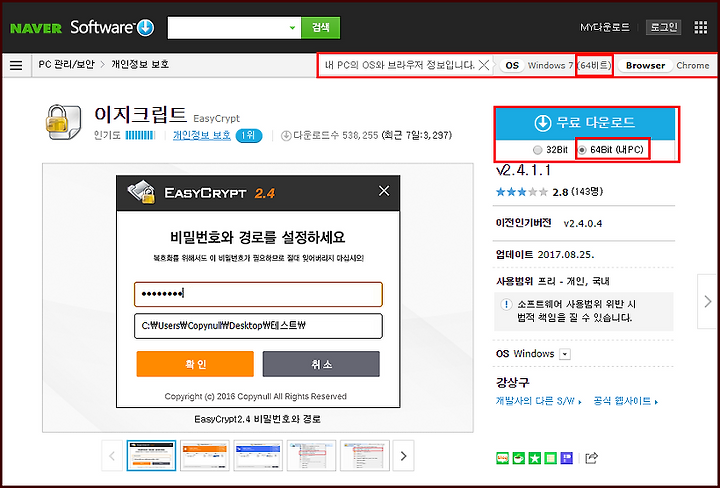Share to Naver Blog icon

(502, 458)
